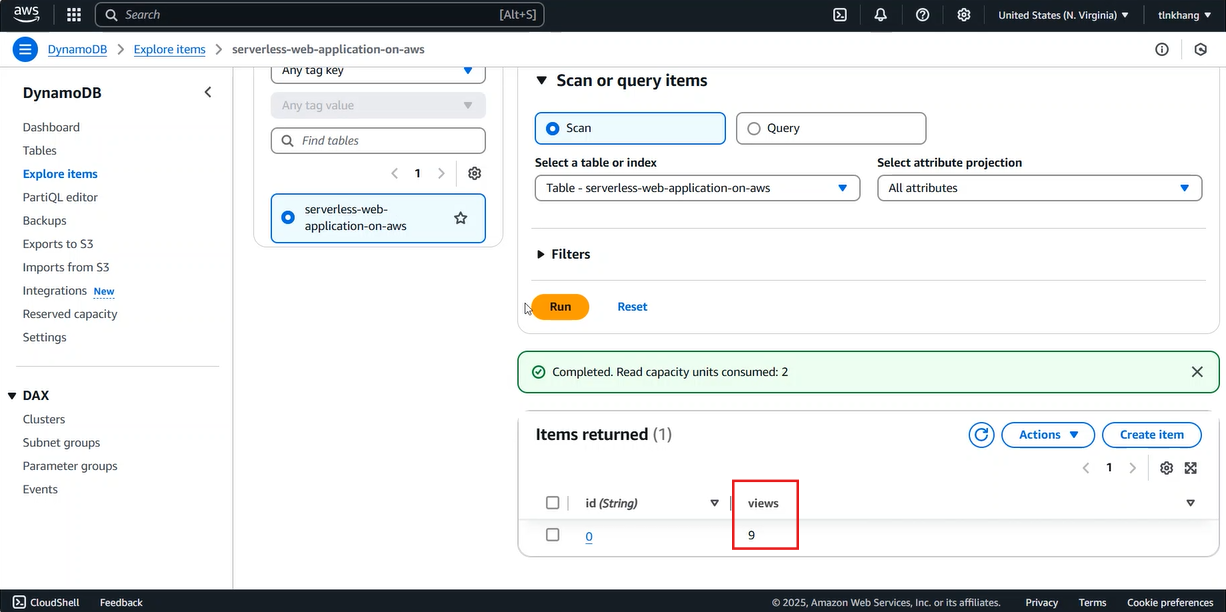The height and width of the screenshot is (612, 1226).
Task: Open the help question mark icon
Action: [x=923, y=15]
